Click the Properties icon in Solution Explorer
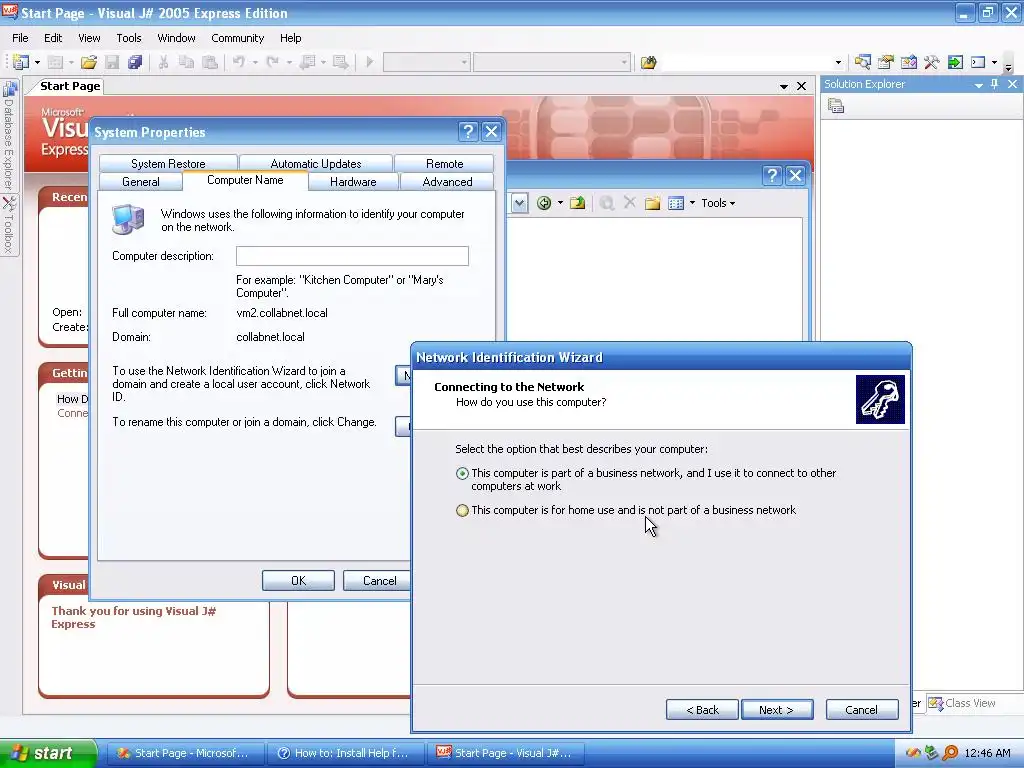The width and height of the screenshot is (1024, 768). coord(836,105)
